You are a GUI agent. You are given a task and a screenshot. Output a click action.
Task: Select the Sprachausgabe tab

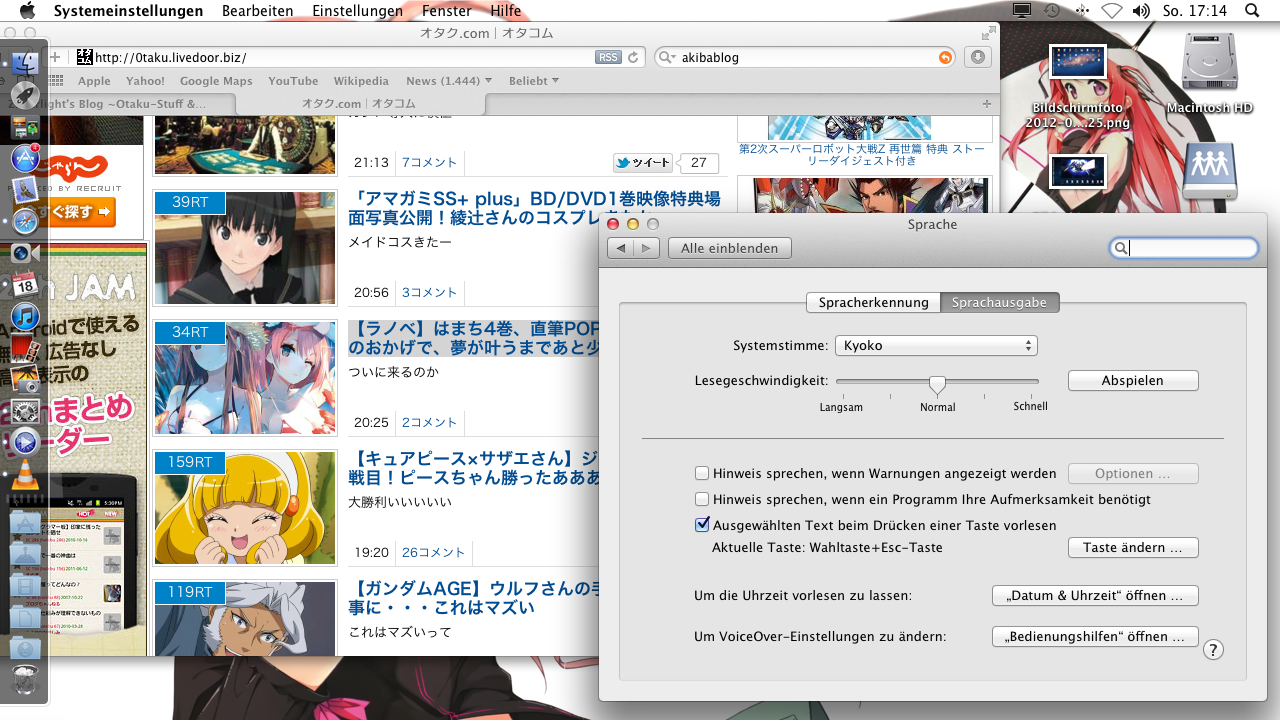click(1000, 303)
